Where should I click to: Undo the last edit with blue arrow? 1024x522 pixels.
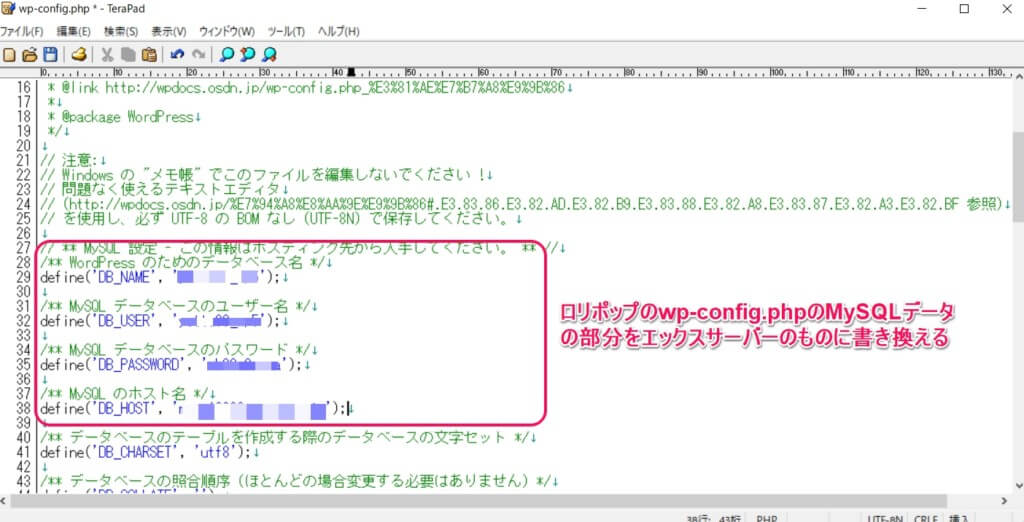tap(177, 55)
